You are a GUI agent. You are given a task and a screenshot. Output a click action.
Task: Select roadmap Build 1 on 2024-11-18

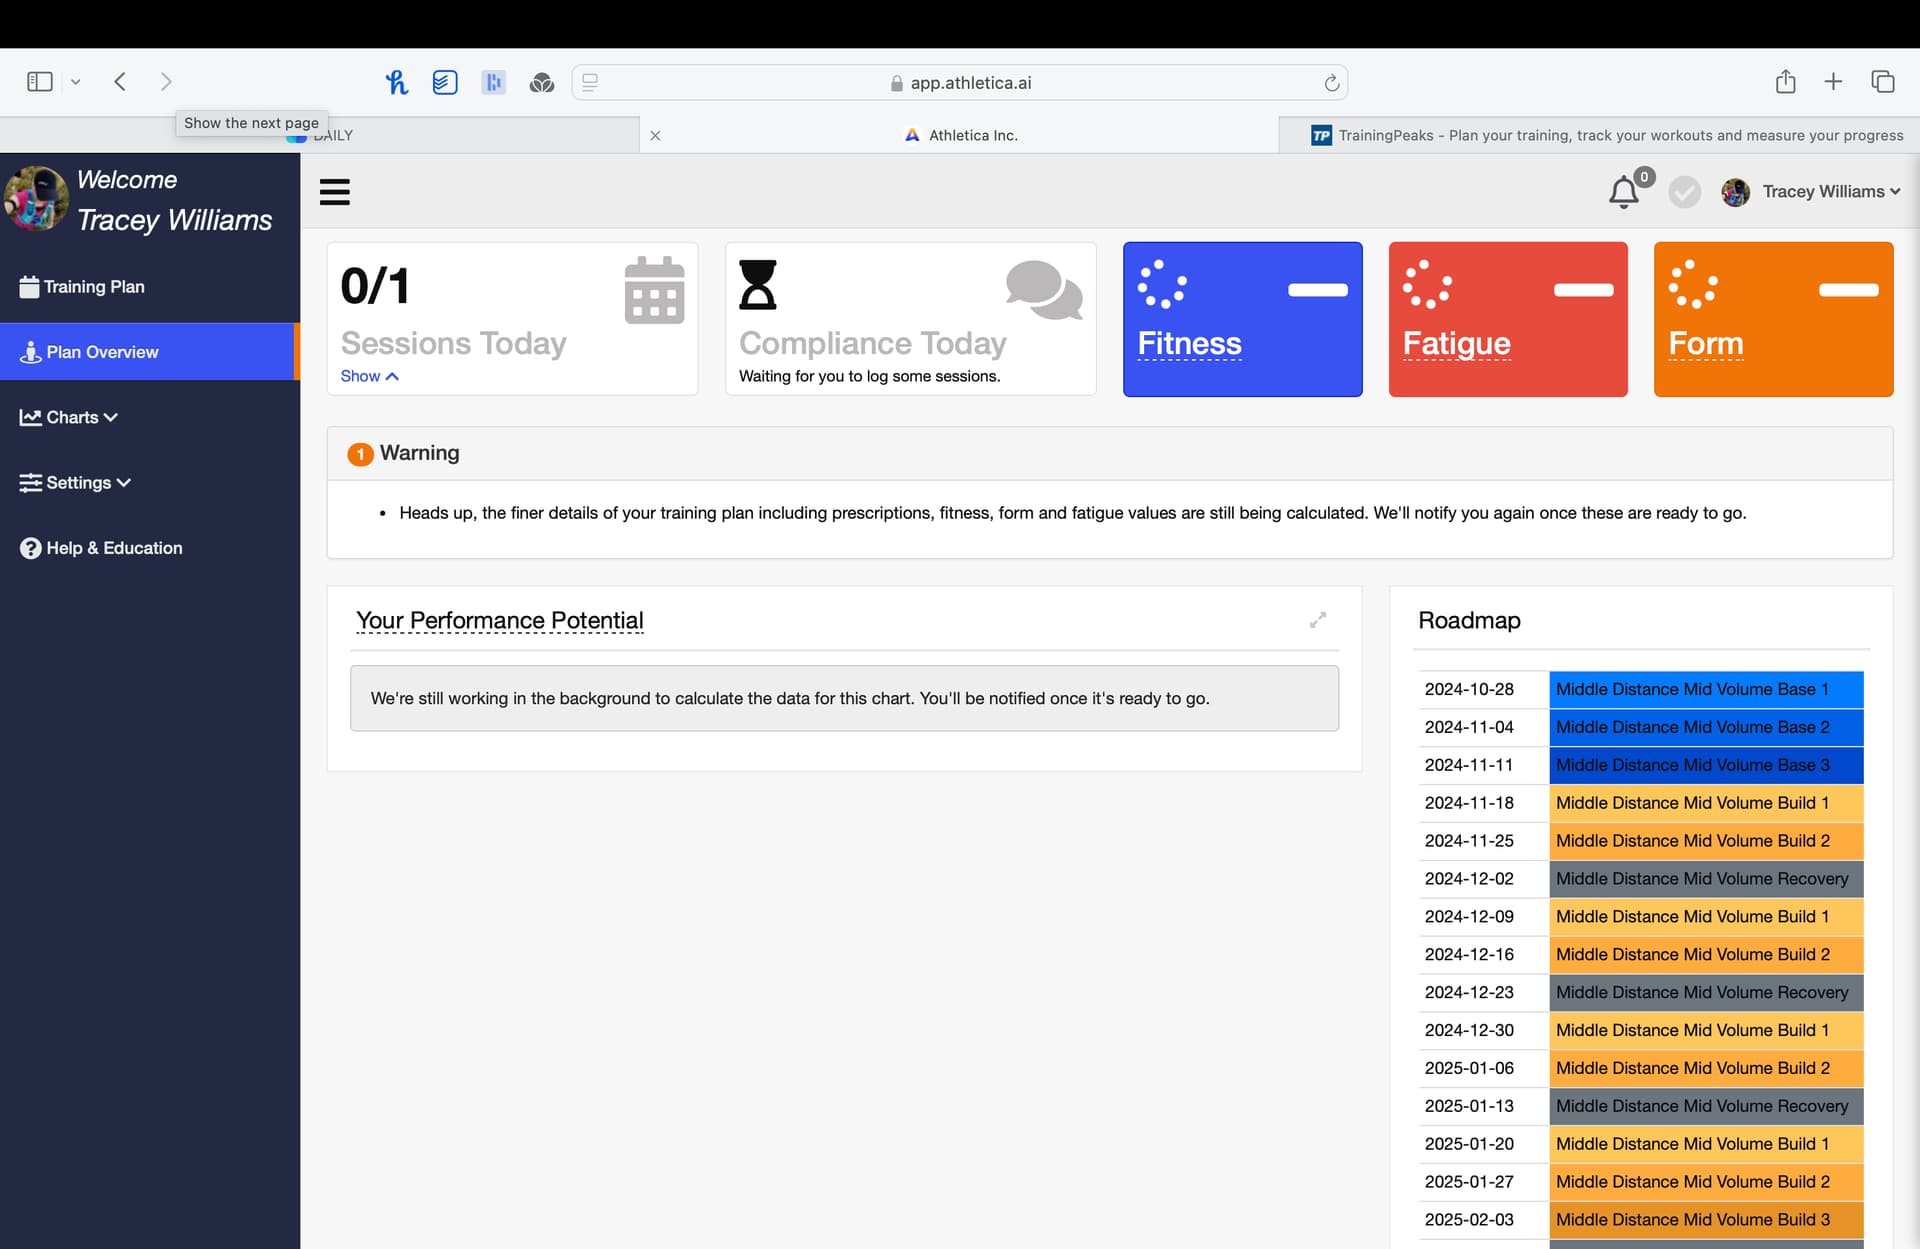pyautogui.click(x=1640, y=803)
